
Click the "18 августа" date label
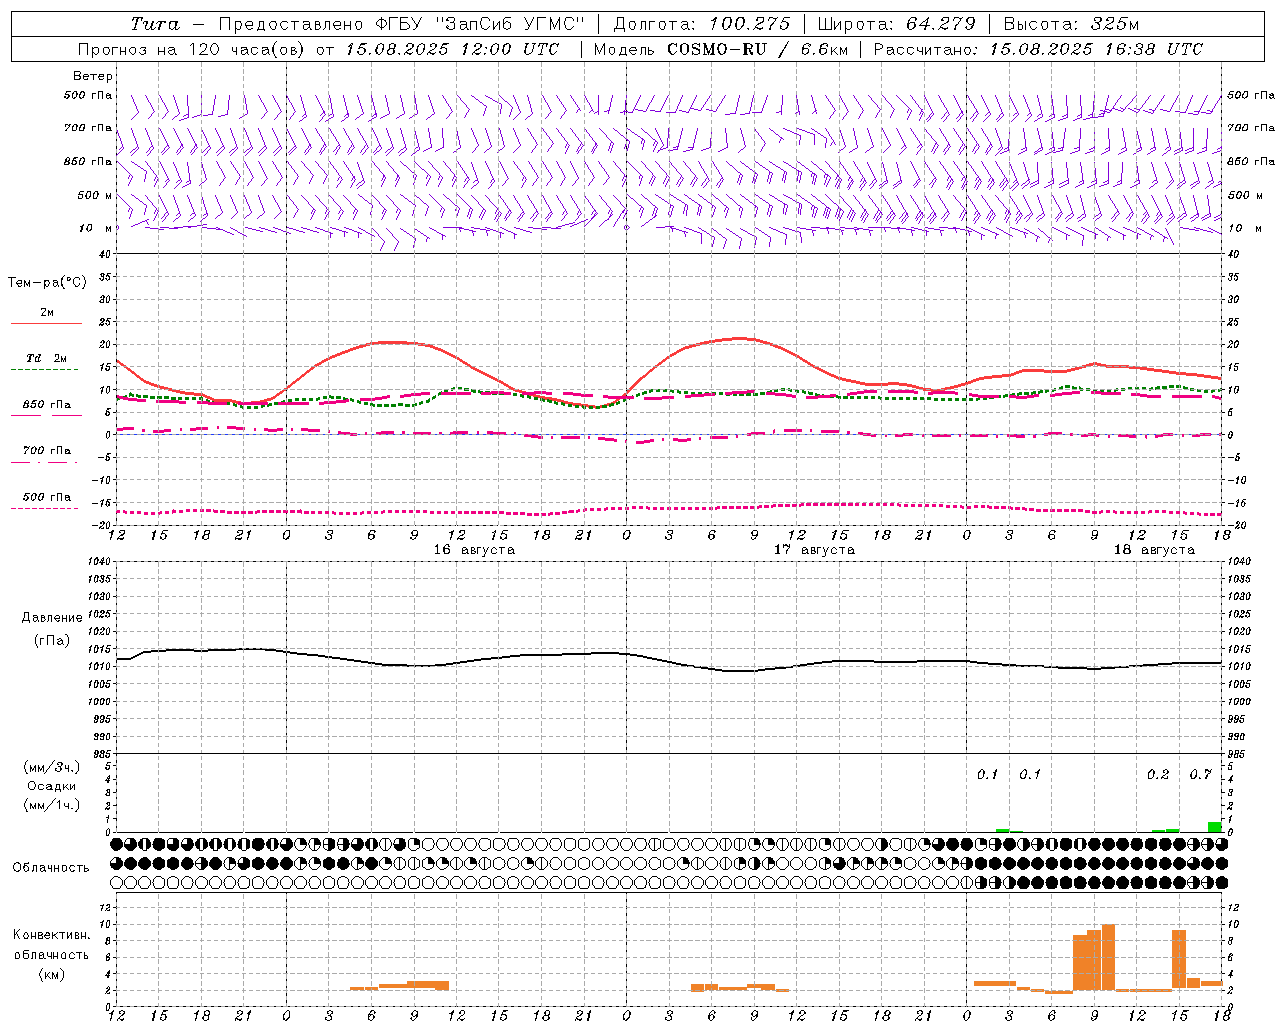coord(1154,550)
